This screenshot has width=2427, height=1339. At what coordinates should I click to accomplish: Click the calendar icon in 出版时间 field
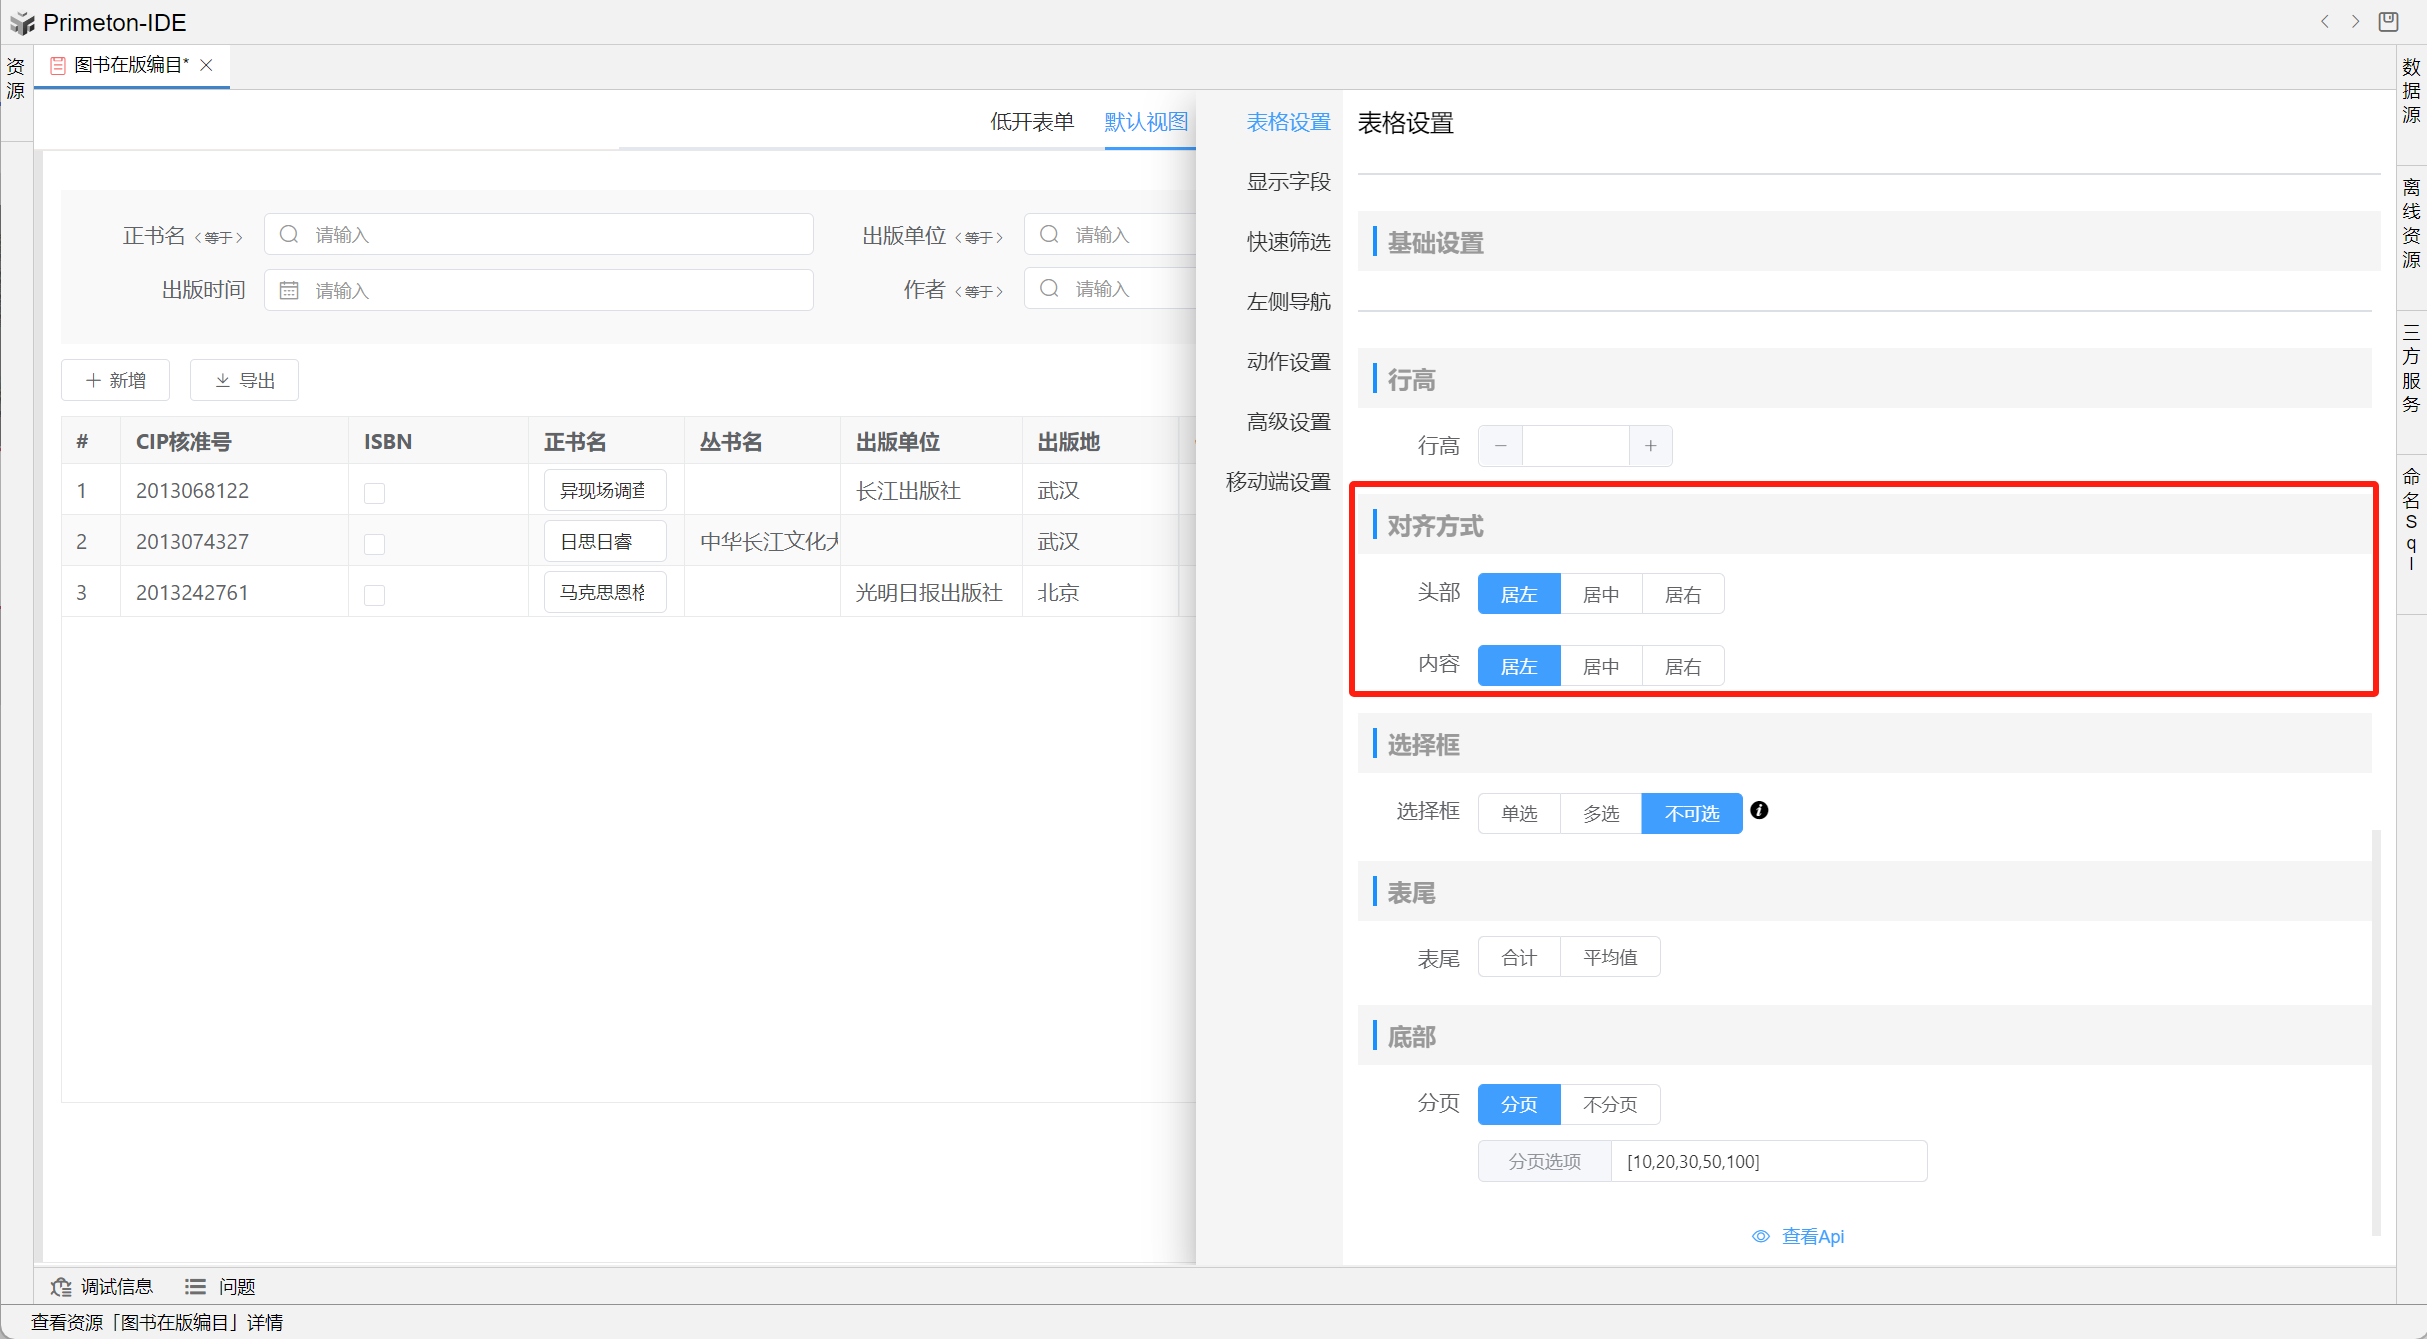pyautogui.click(x=289, y=290)
